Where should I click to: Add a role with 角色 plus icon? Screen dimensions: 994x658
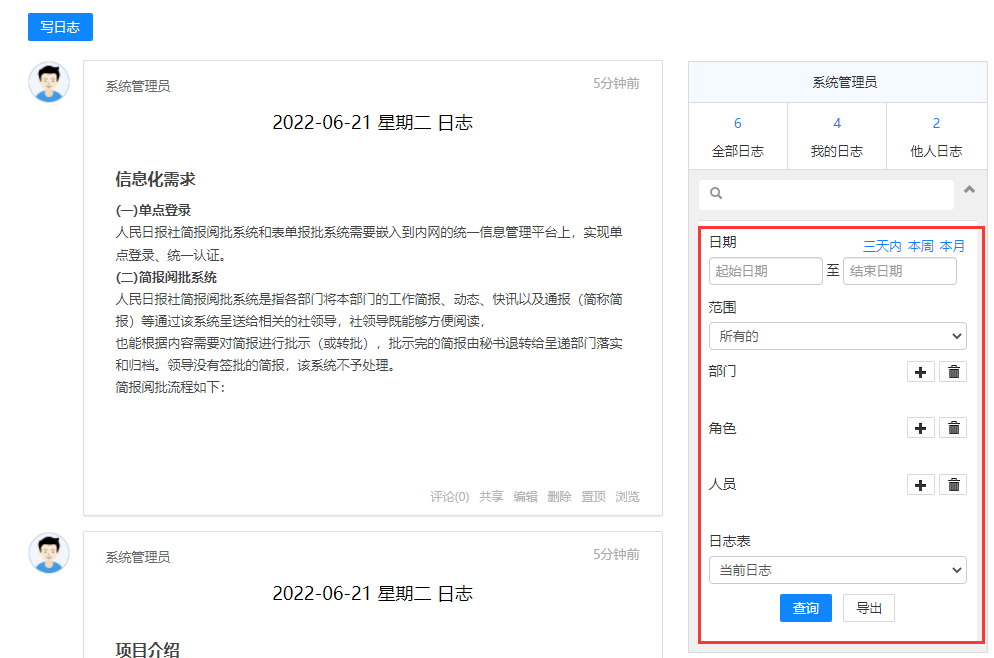point(921,428)
